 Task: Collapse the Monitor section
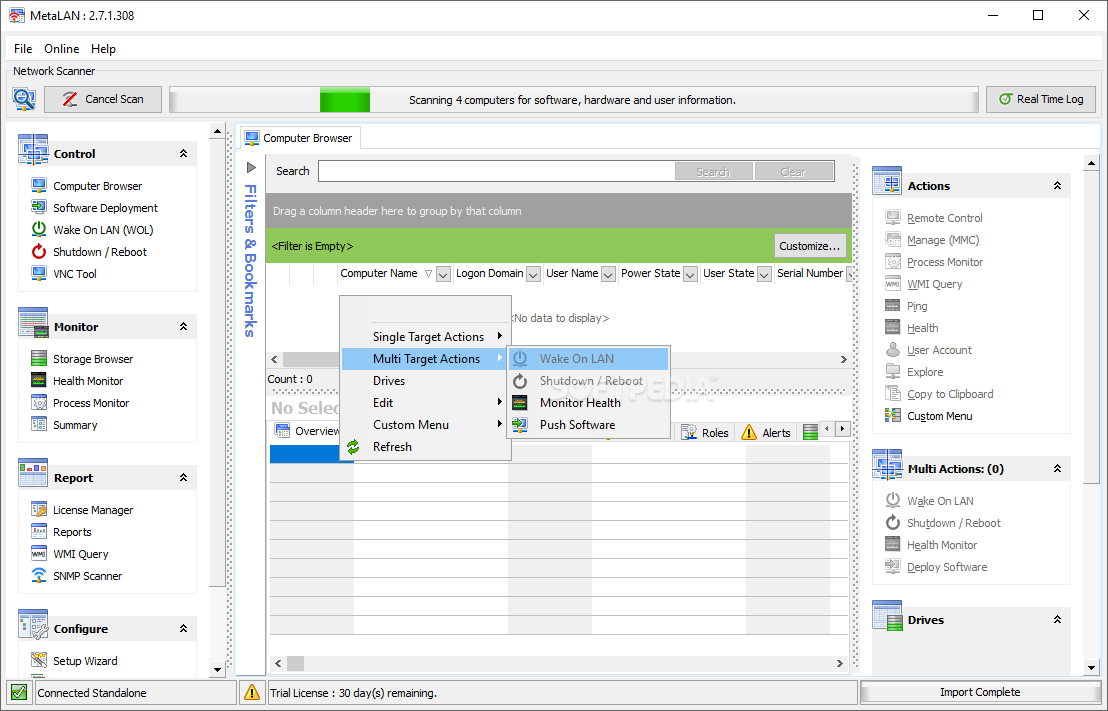(183, 327)
